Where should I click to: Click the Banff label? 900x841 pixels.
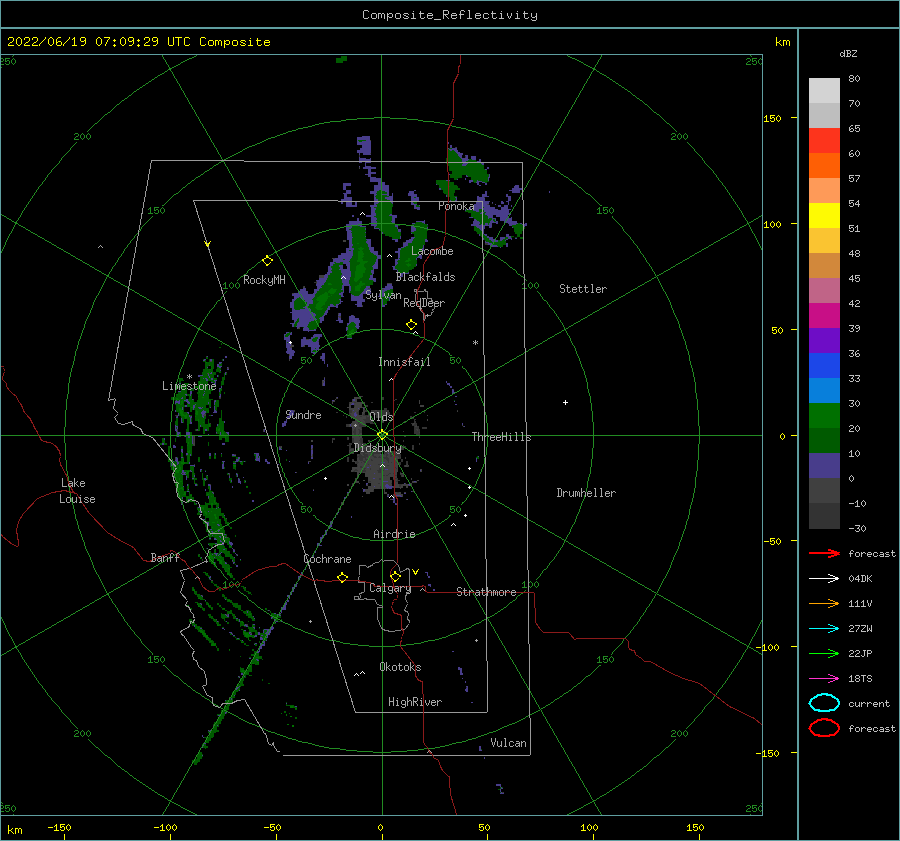tap(165, 558)
